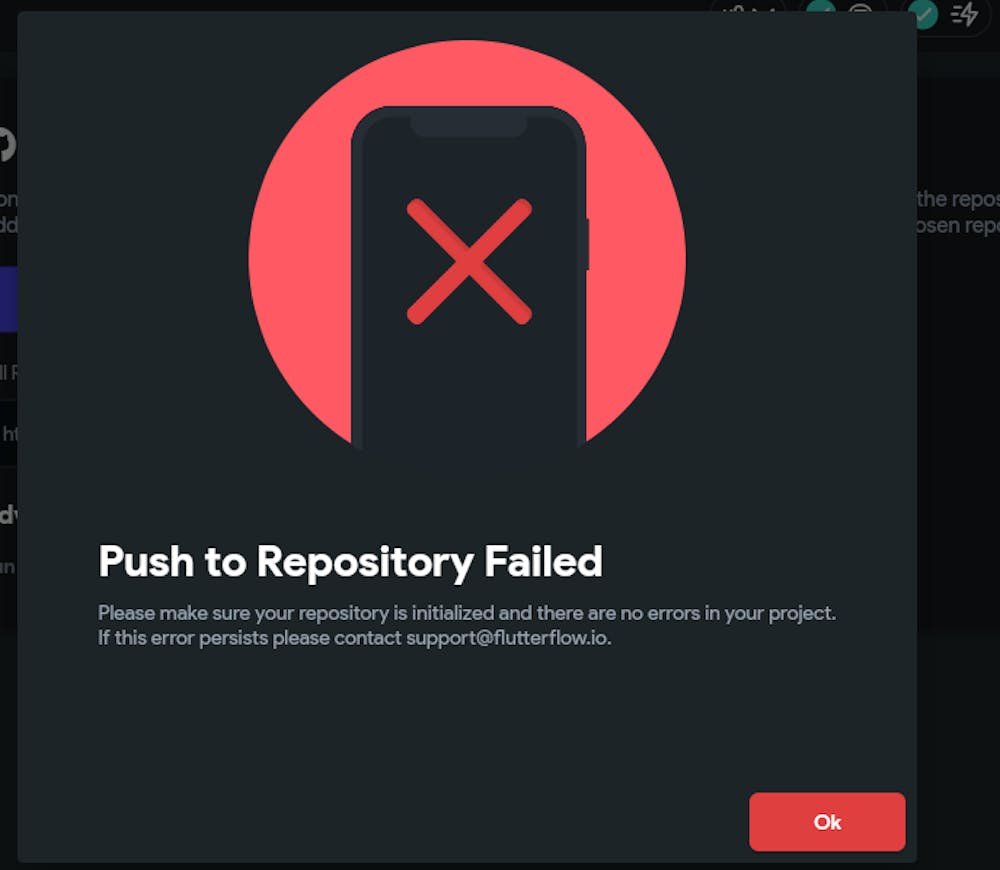Click the dimmed backdrop right of the dialog
1000x870 pixels.
pos(959,446)
